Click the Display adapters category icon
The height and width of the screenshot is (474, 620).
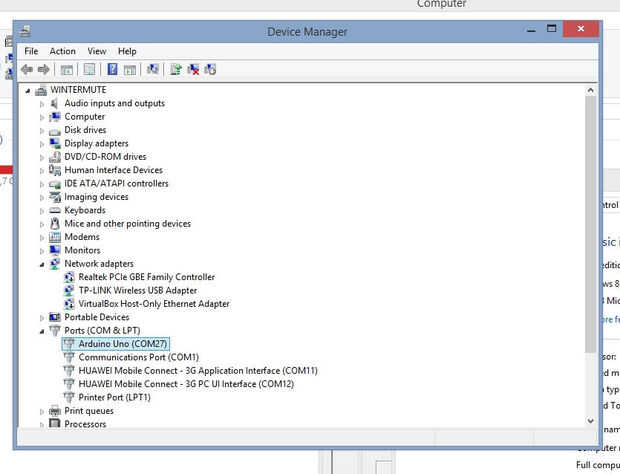click(x=55, y=144)
